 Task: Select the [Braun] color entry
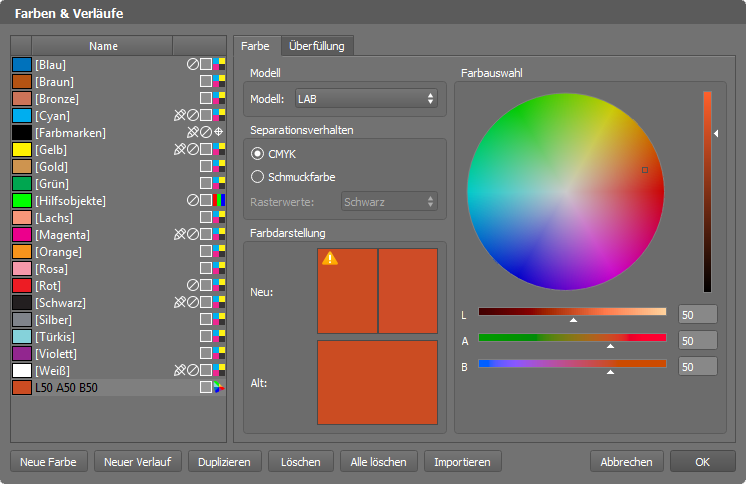pyautogui.click(x=118, y=81)
